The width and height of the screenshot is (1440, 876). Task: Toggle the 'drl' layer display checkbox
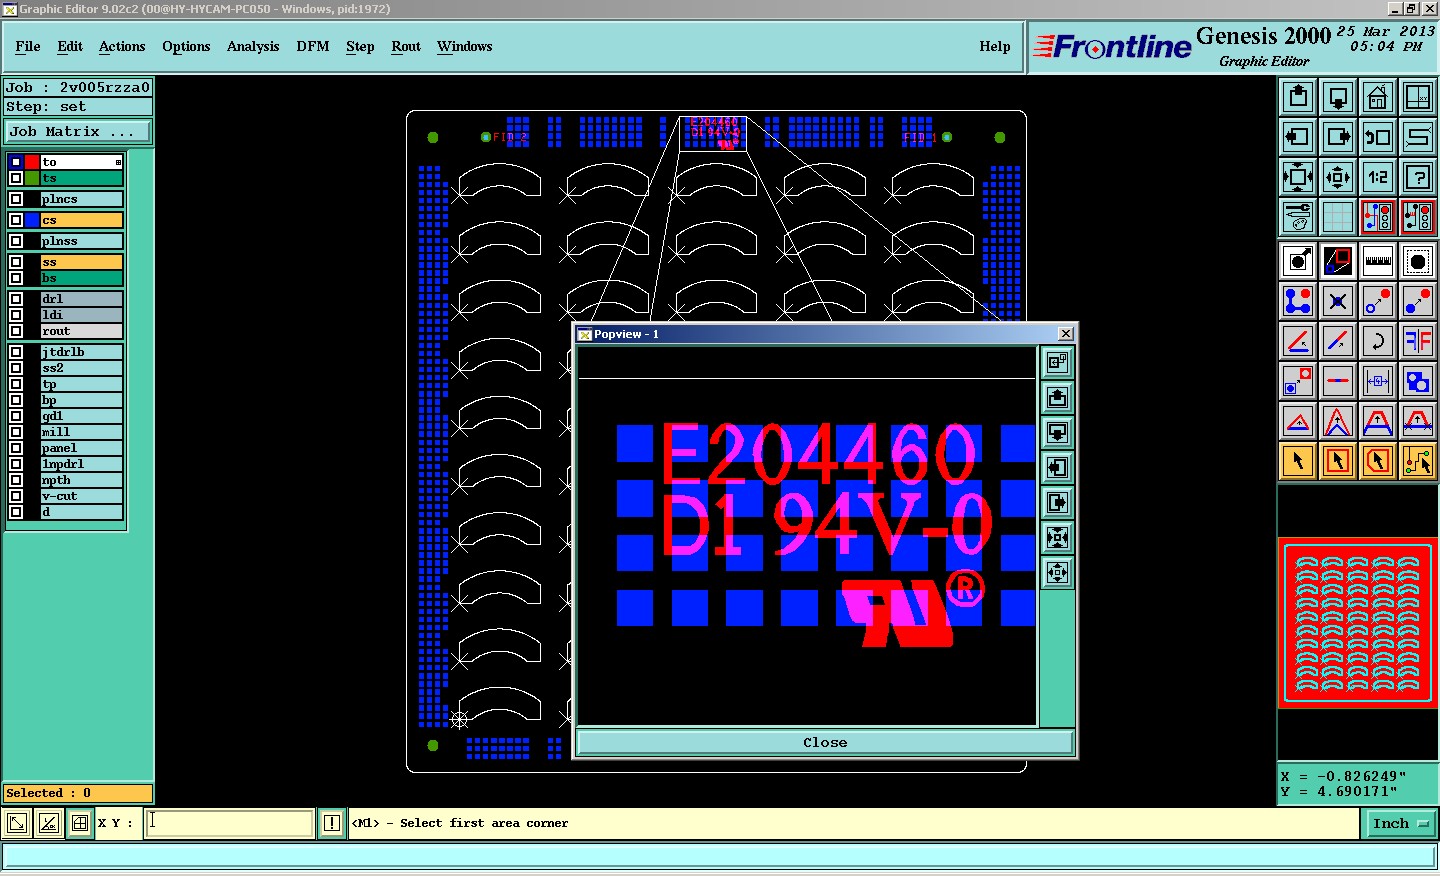coord(16,299)
